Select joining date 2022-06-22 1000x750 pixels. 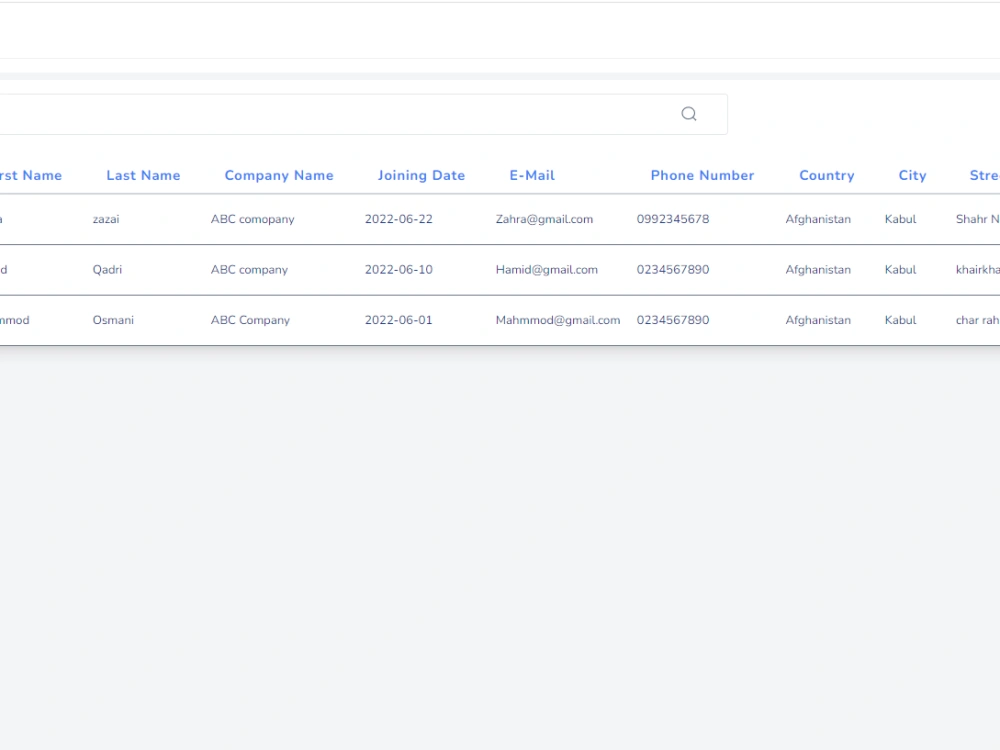pyautogui.click(x=399, y=219)
